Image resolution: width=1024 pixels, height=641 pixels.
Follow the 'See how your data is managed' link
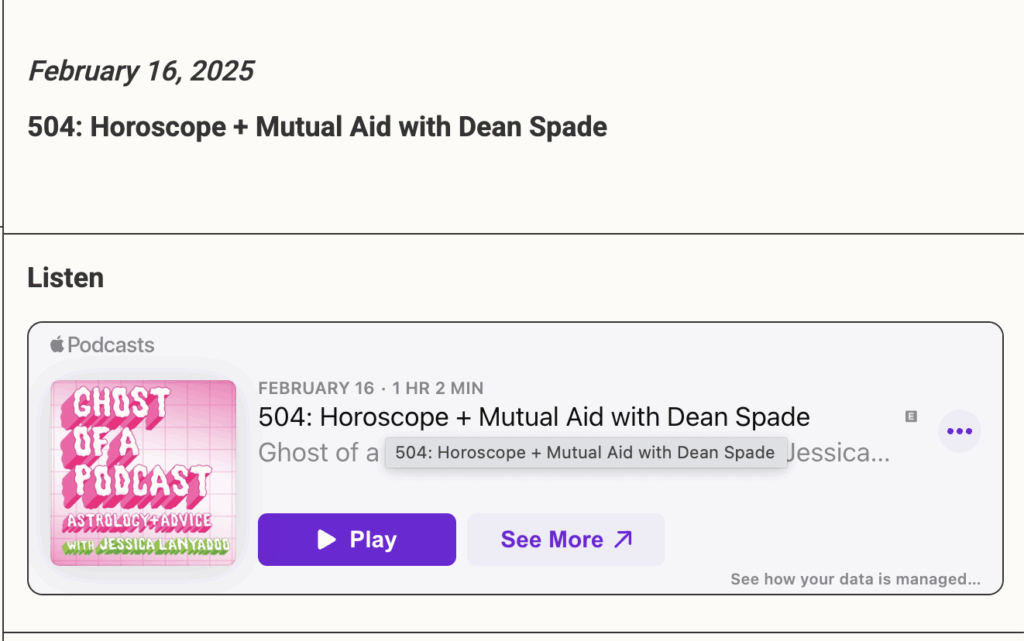pos(855,579)
